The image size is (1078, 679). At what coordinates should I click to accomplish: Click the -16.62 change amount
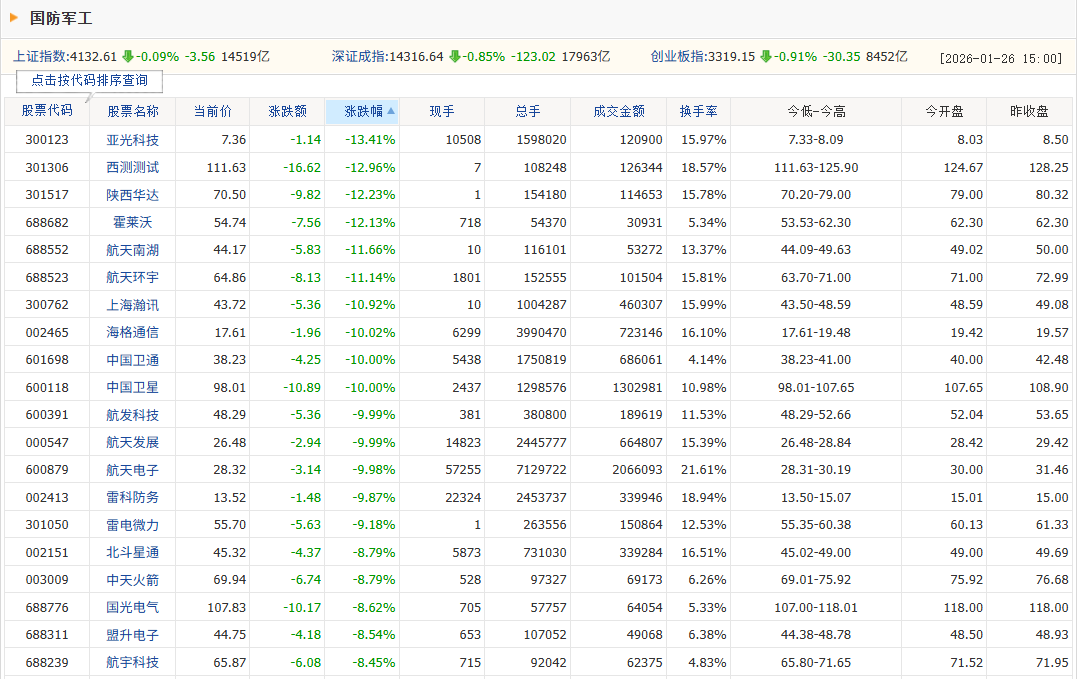point(302,167)
